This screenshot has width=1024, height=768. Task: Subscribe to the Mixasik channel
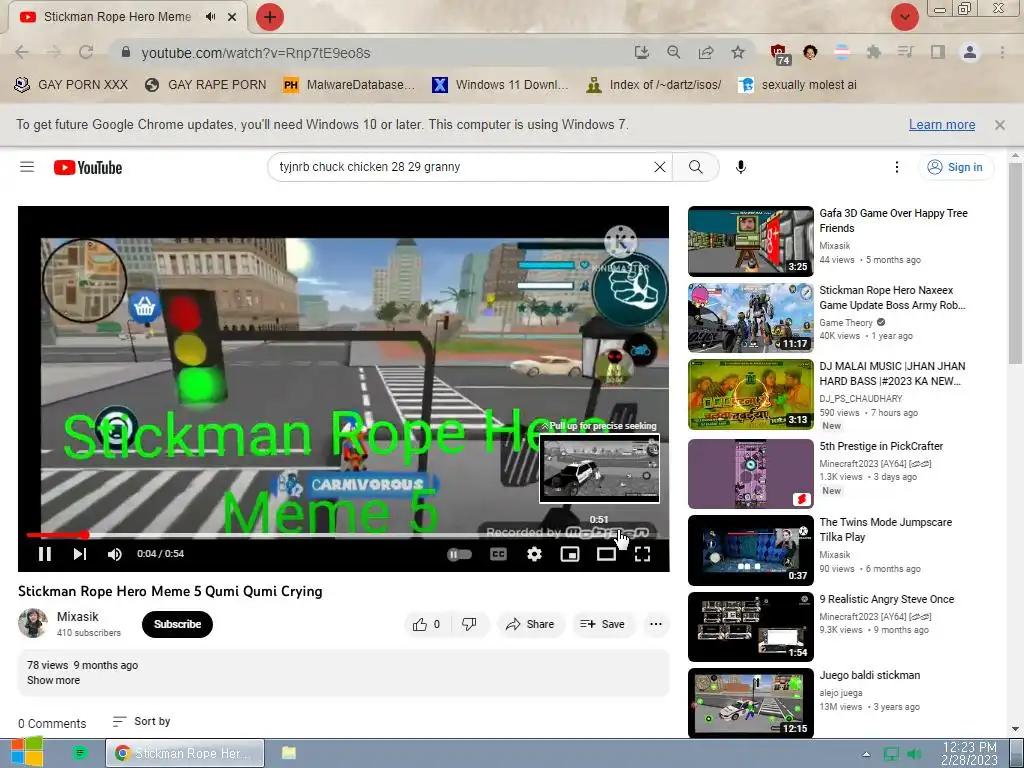[177, 624]
